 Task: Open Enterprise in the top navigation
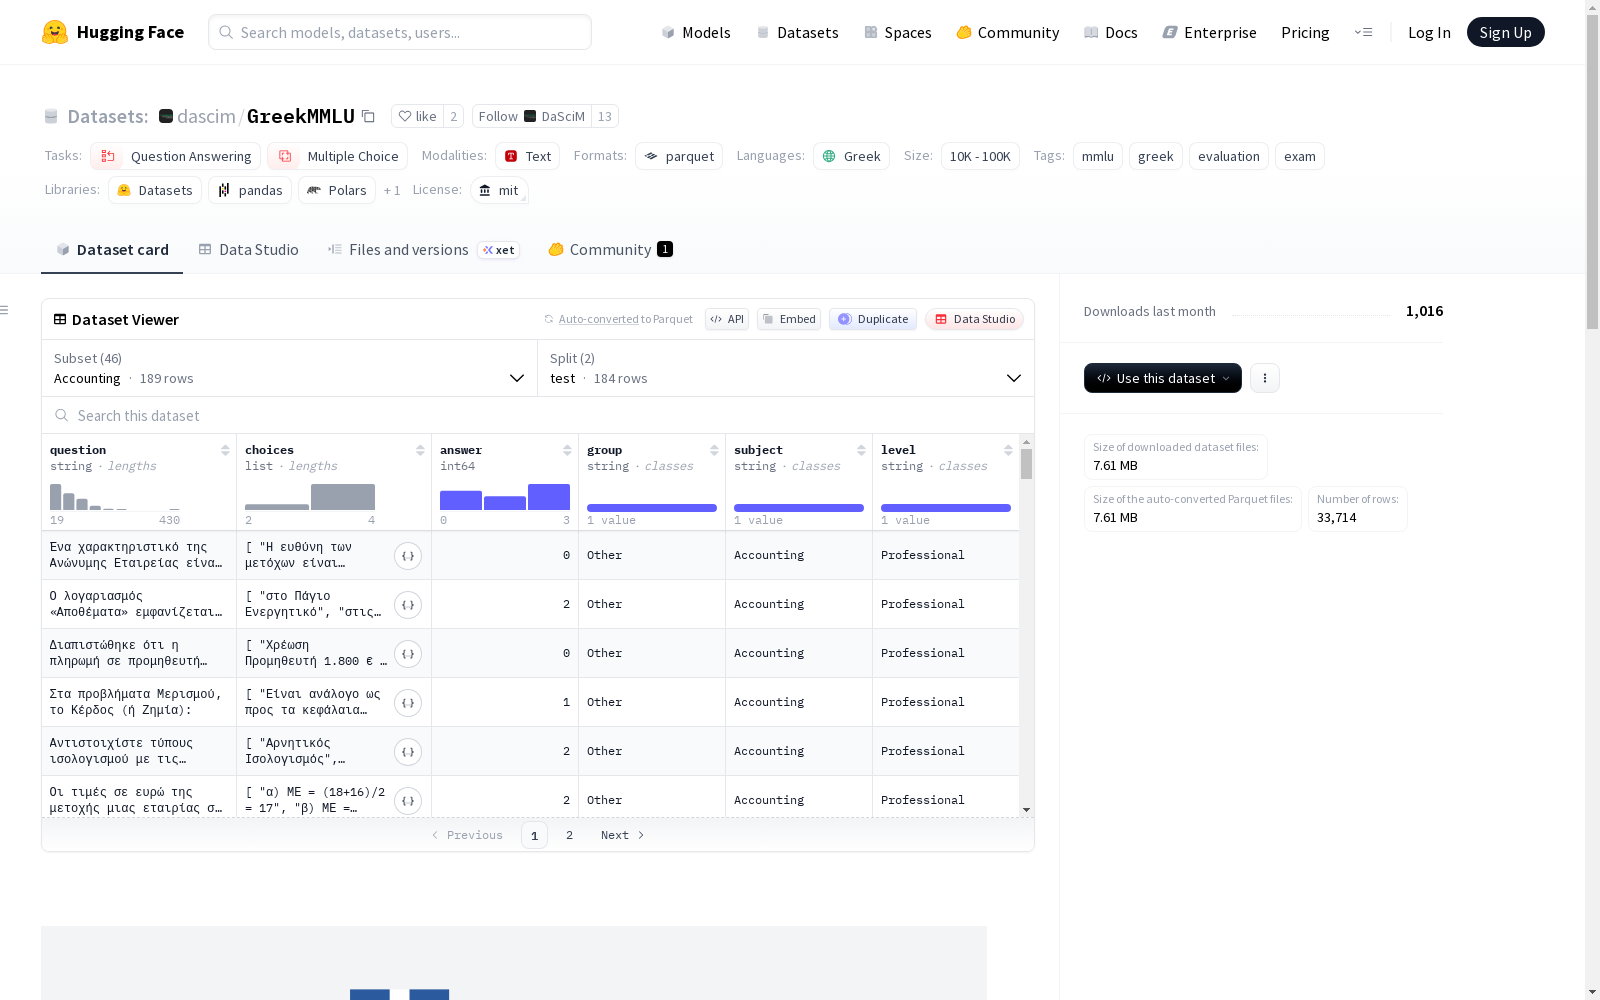1209,32
